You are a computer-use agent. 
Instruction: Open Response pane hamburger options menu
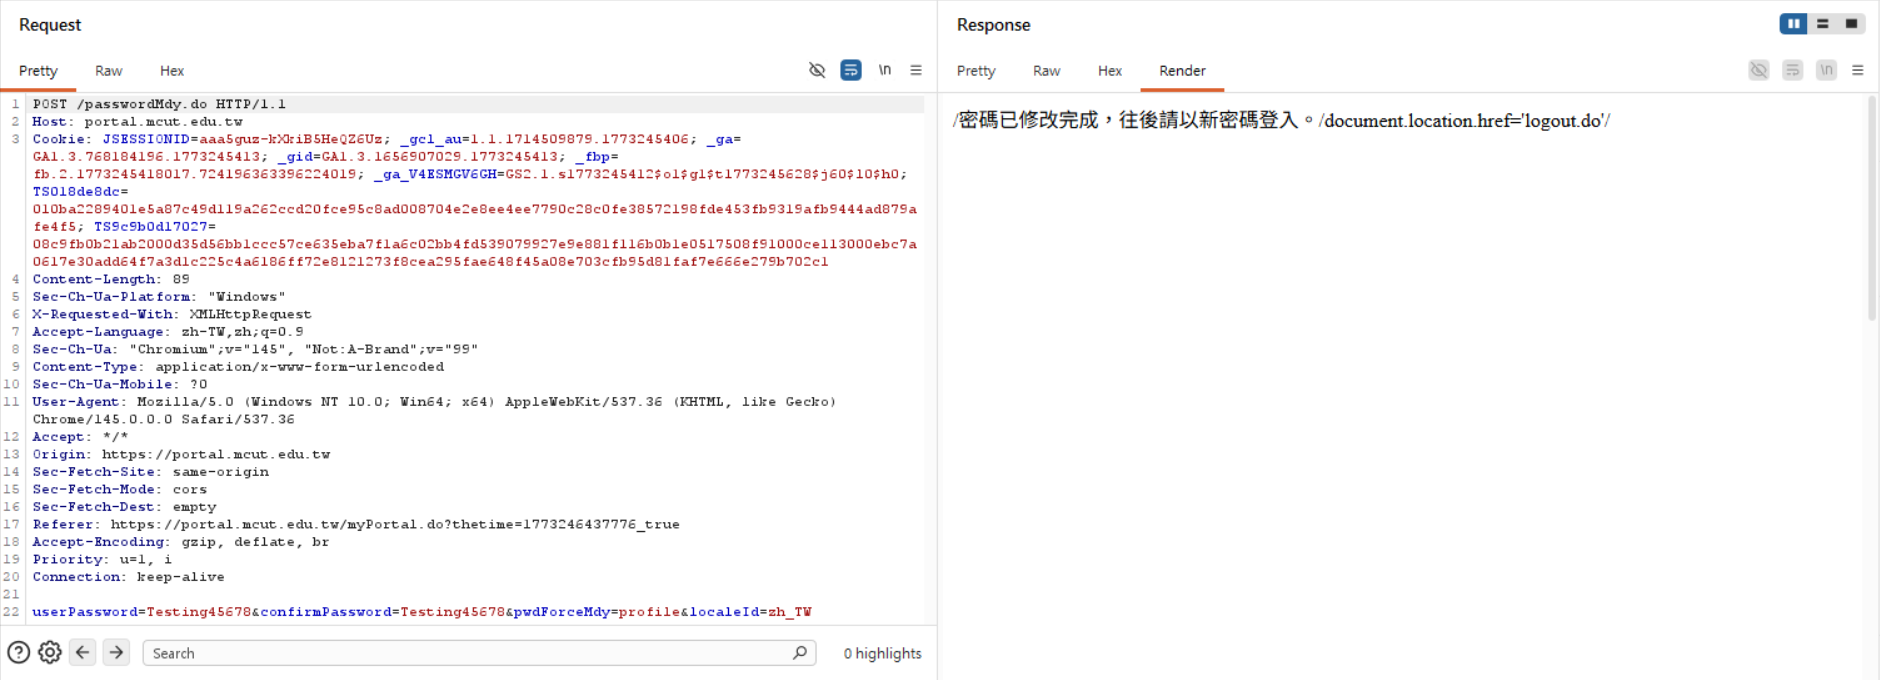click(1858, 70)
